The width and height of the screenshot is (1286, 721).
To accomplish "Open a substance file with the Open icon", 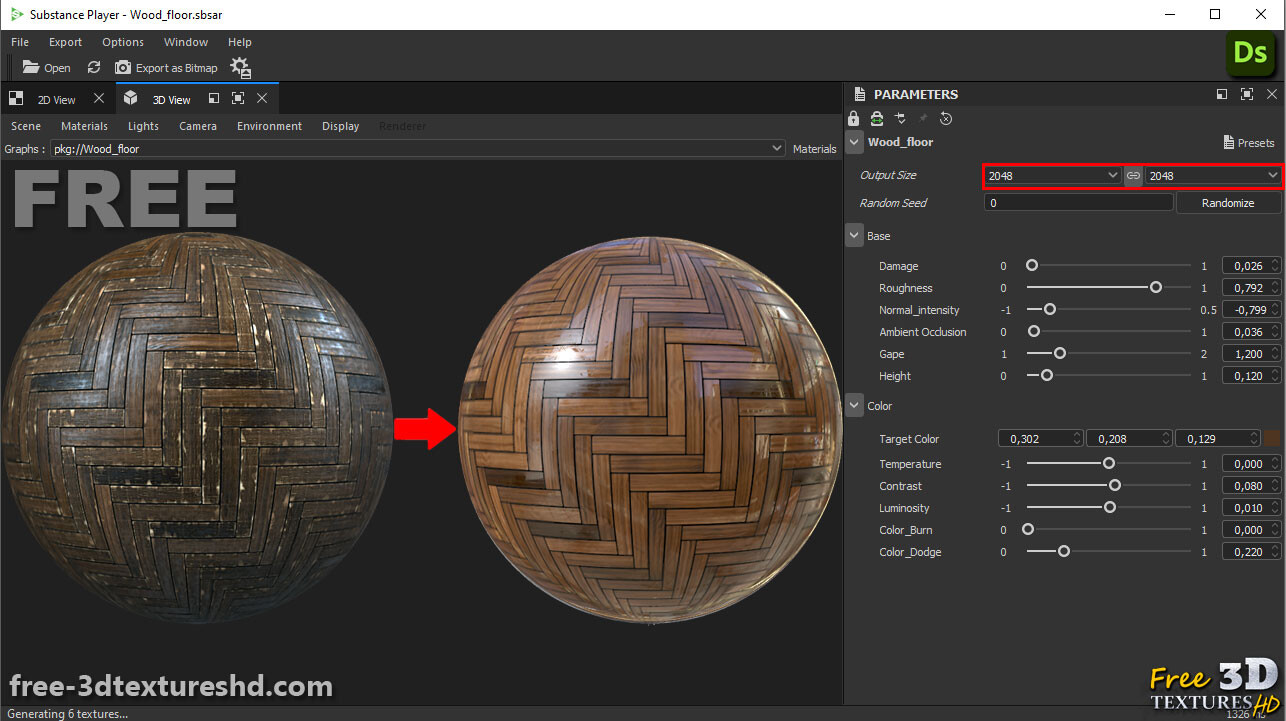I will [30, 67].
